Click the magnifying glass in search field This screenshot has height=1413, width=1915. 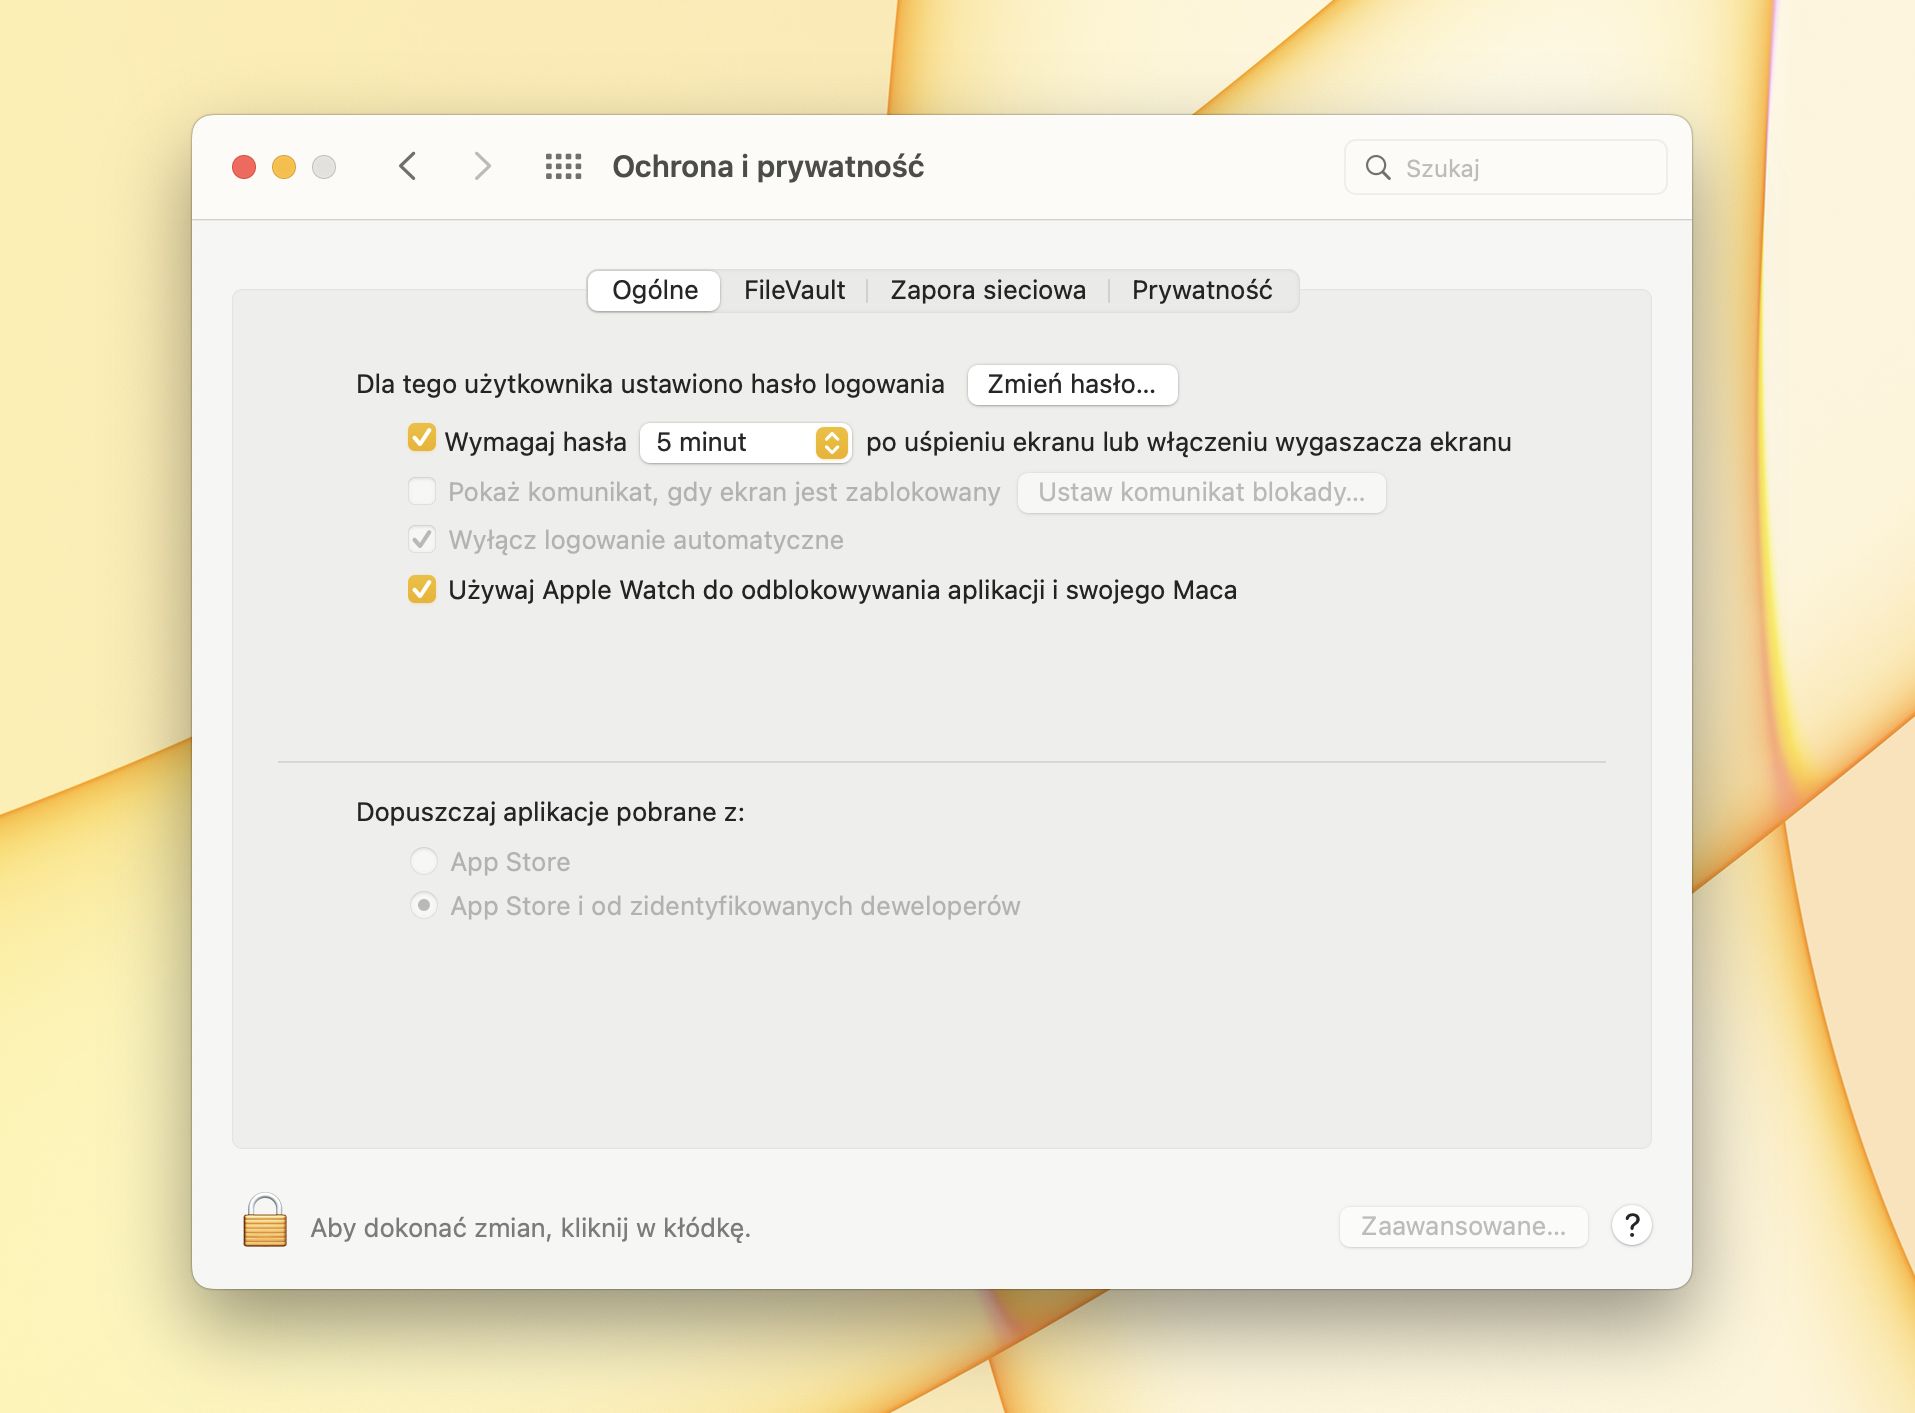(1379, 167)
